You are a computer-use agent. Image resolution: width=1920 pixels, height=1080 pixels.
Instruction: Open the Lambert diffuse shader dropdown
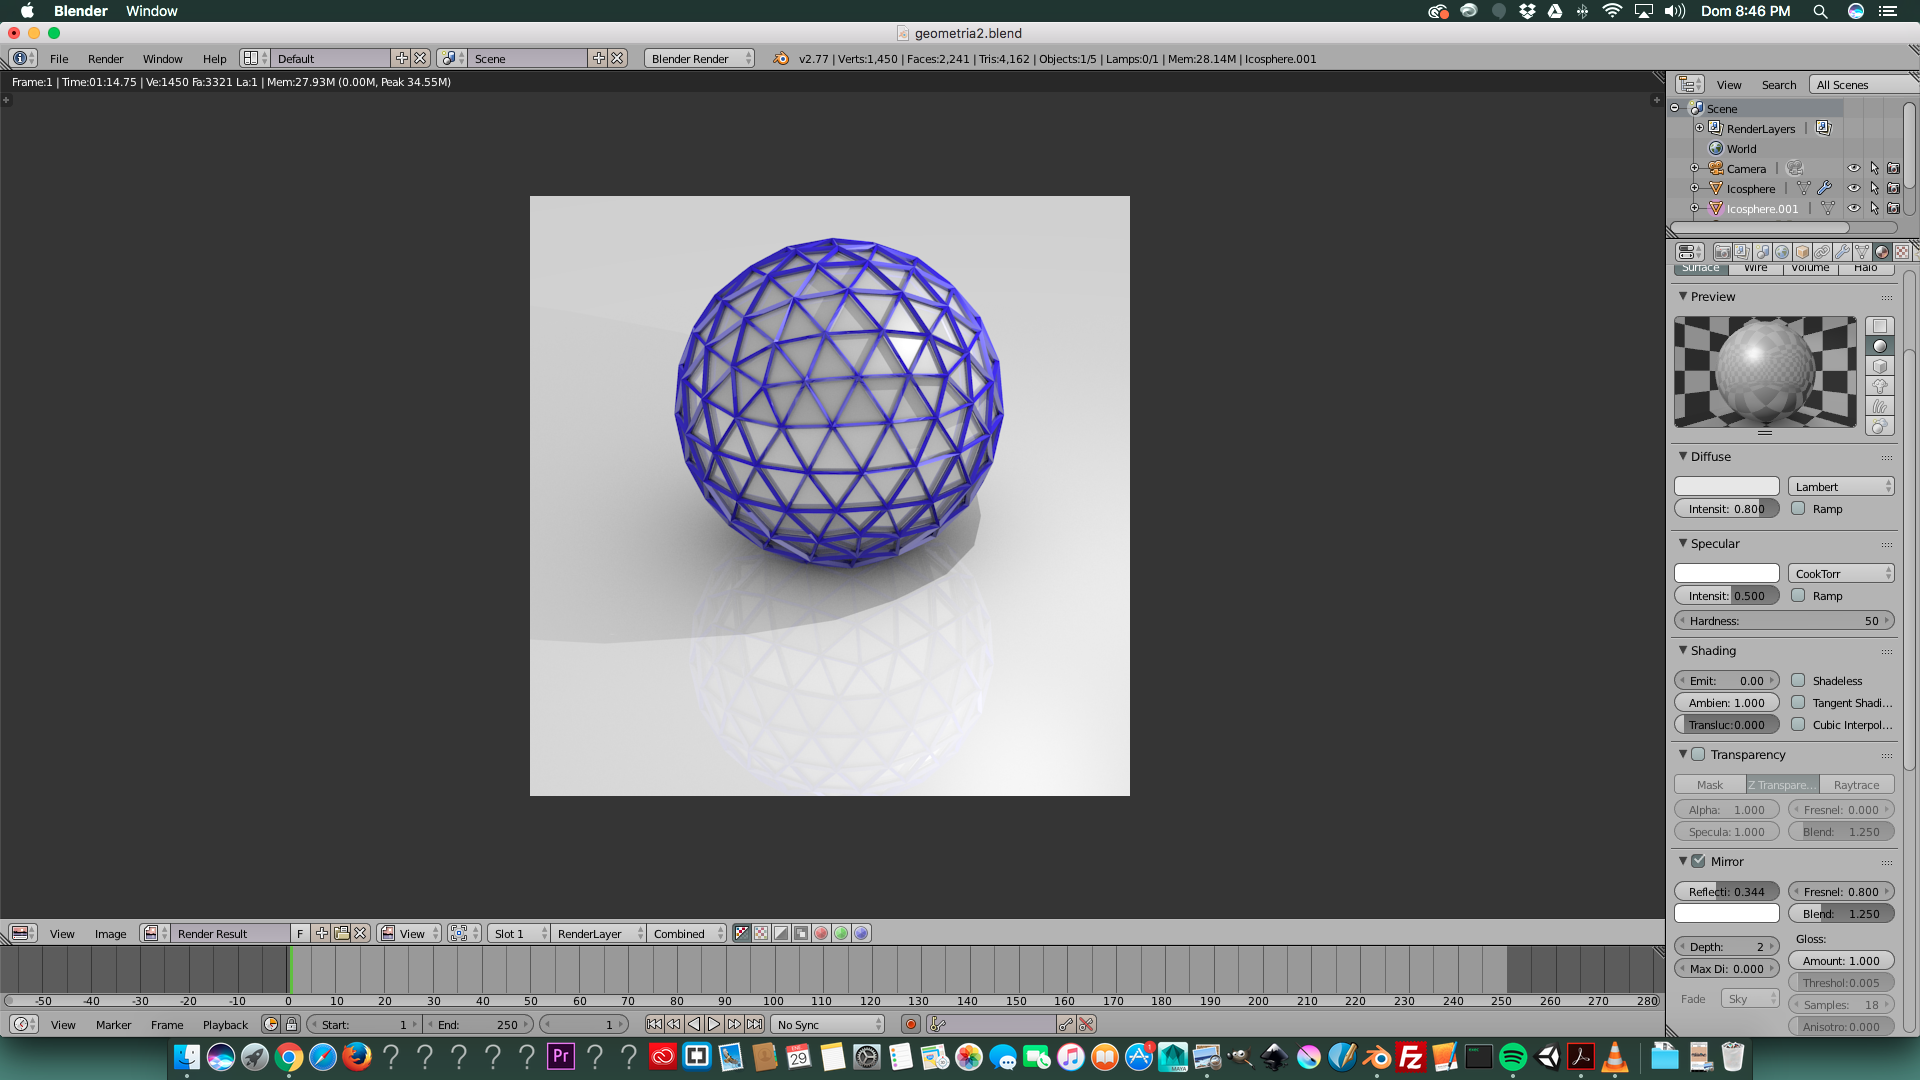[1841, 486]
